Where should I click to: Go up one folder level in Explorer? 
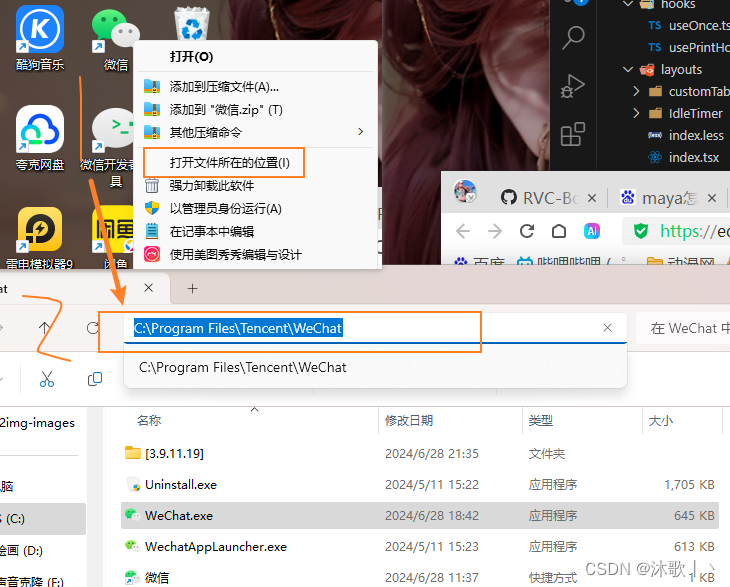click(44, 328)
